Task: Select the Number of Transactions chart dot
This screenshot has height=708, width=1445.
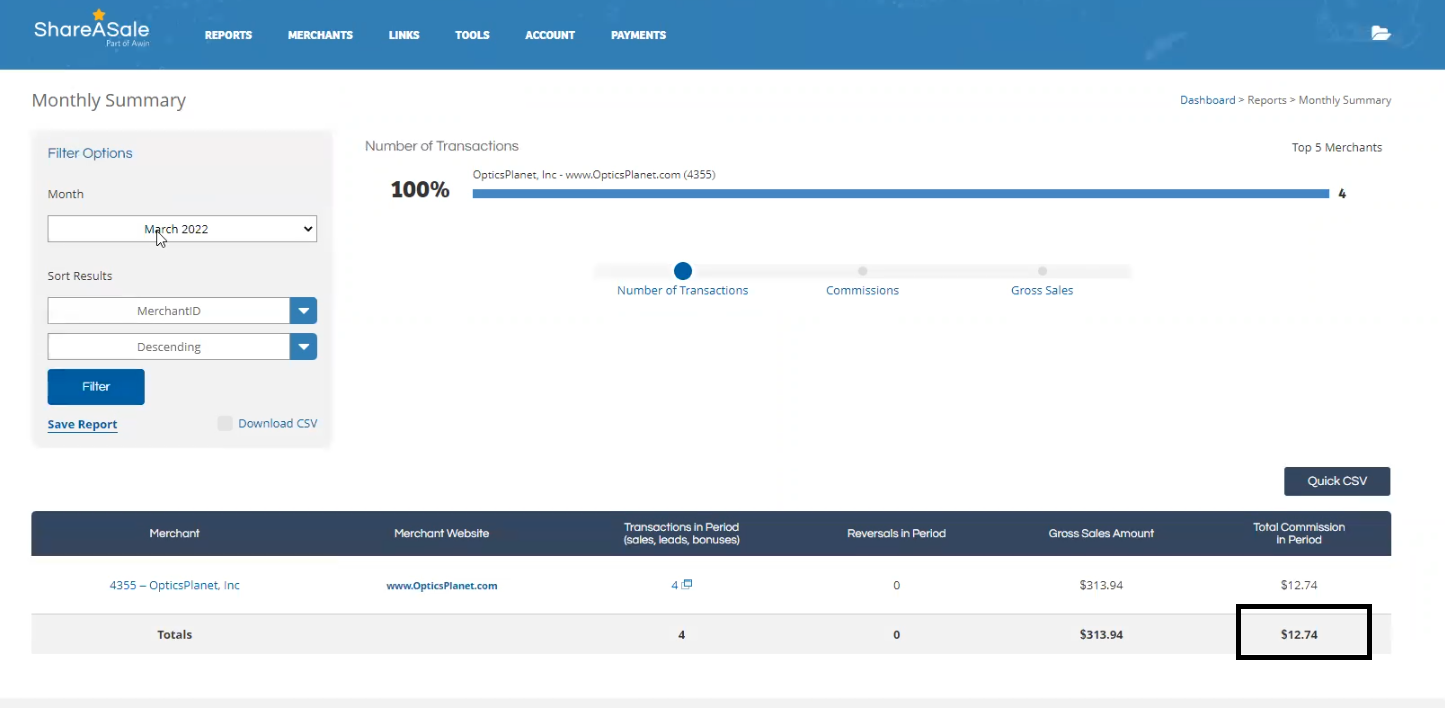Action: [x=683, y=271]
